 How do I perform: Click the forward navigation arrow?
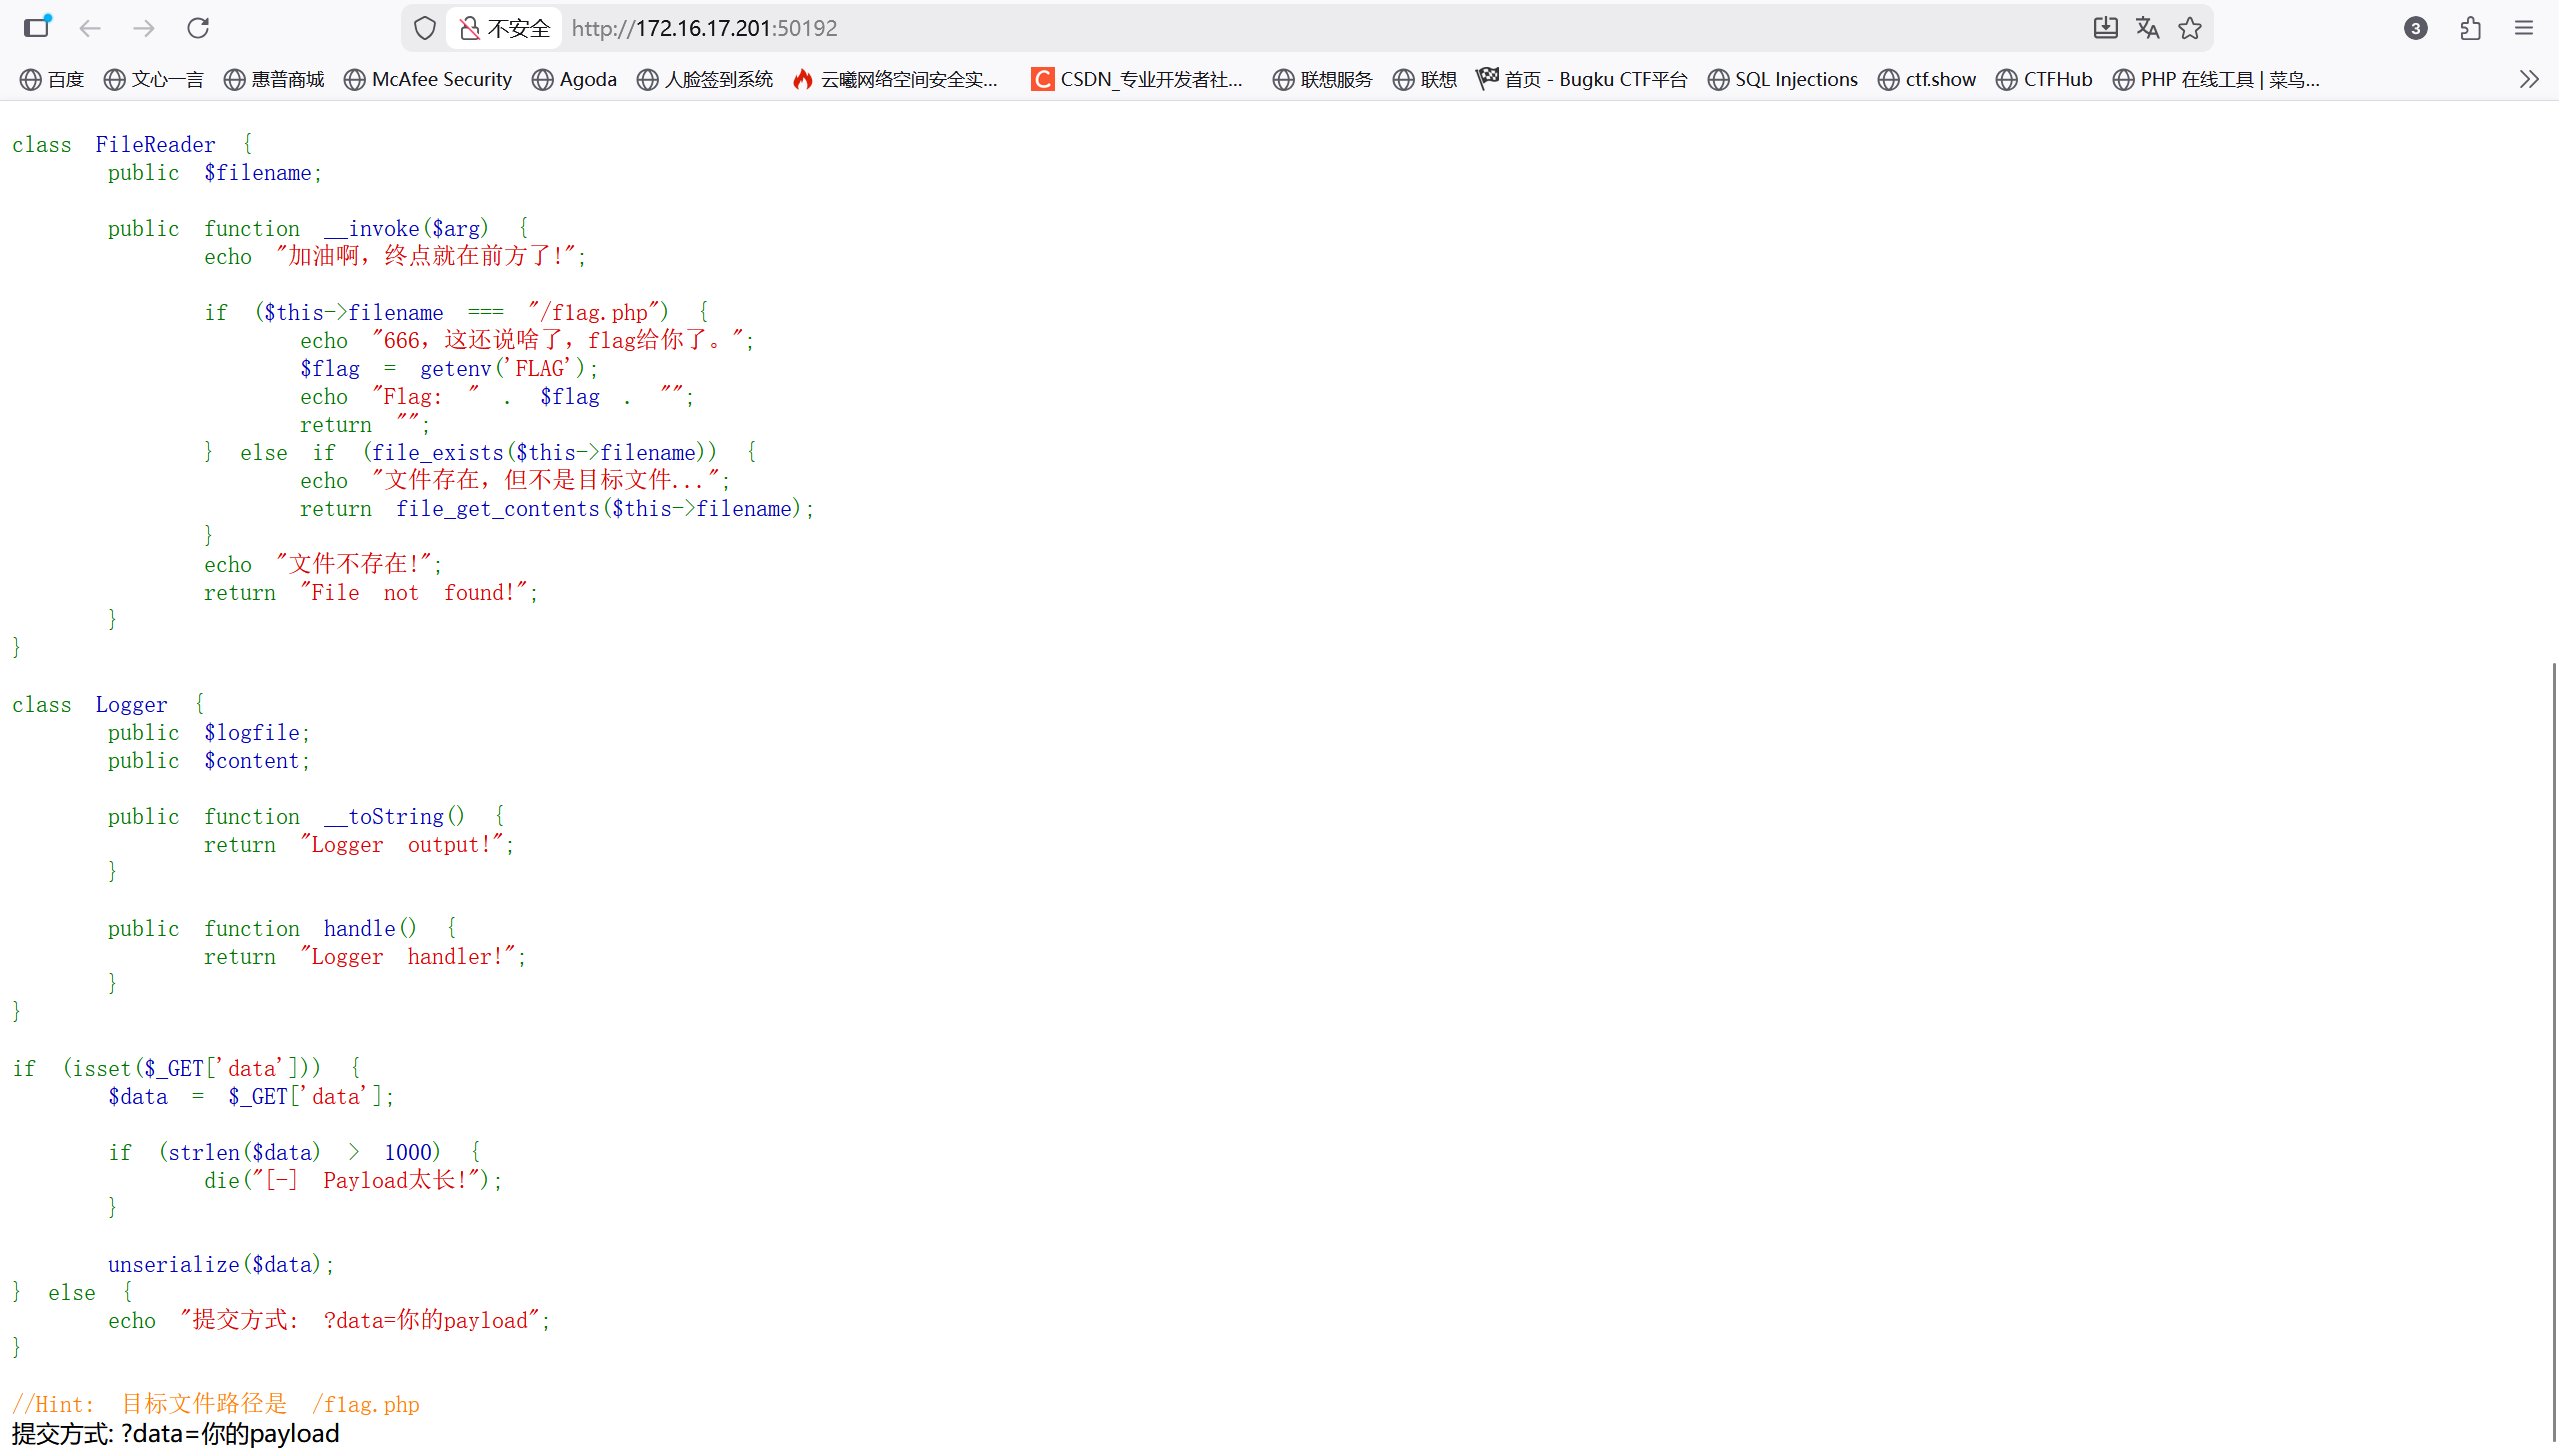[144, 28]
